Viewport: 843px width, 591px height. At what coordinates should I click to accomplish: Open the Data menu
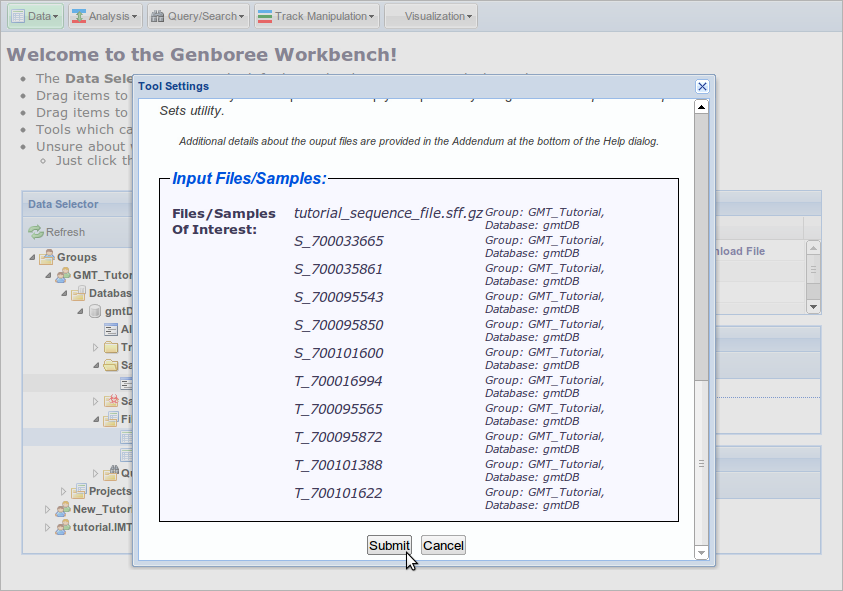(x=35, y=16)
